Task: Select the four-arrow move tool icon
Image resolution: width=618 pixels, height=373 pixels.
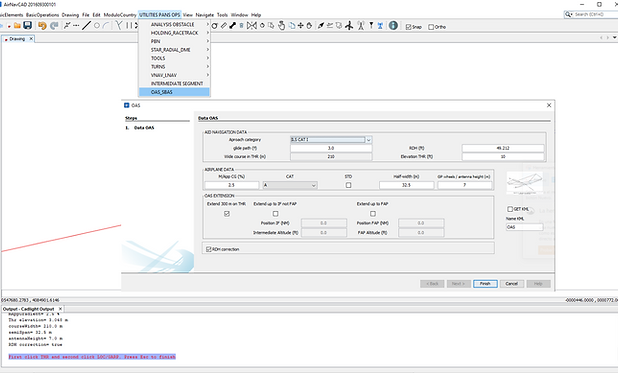Action: pyautogui.click(x=301, y=26)
